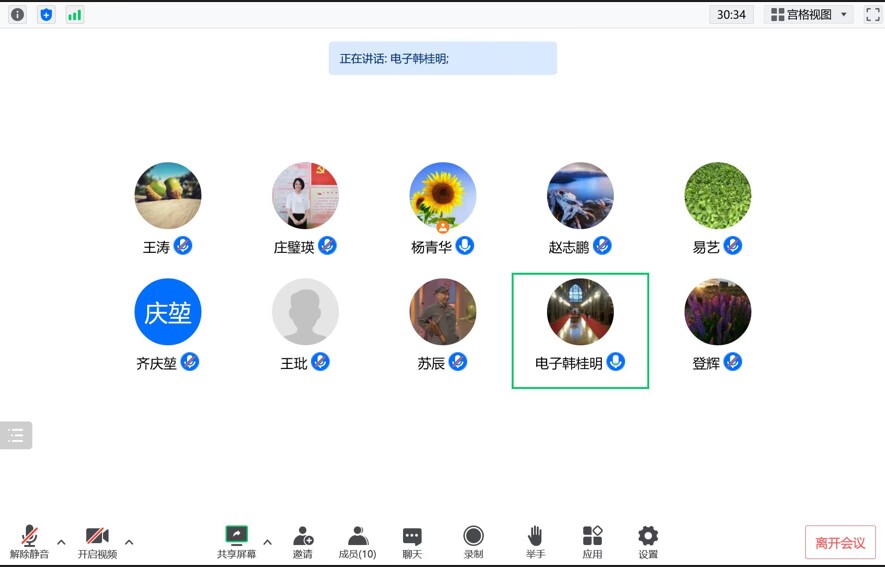Open the Chat (聊天) panel

412,542
